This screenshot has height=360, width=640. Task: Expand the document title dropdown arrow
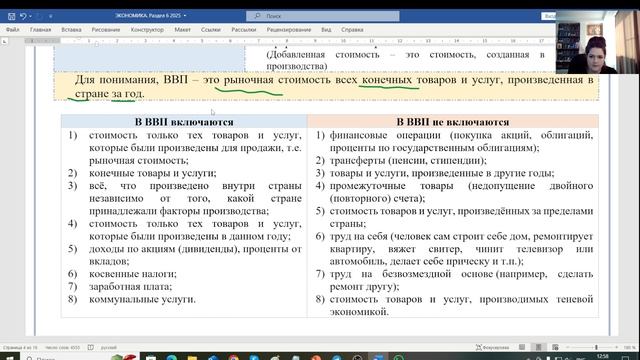[185, 16]
